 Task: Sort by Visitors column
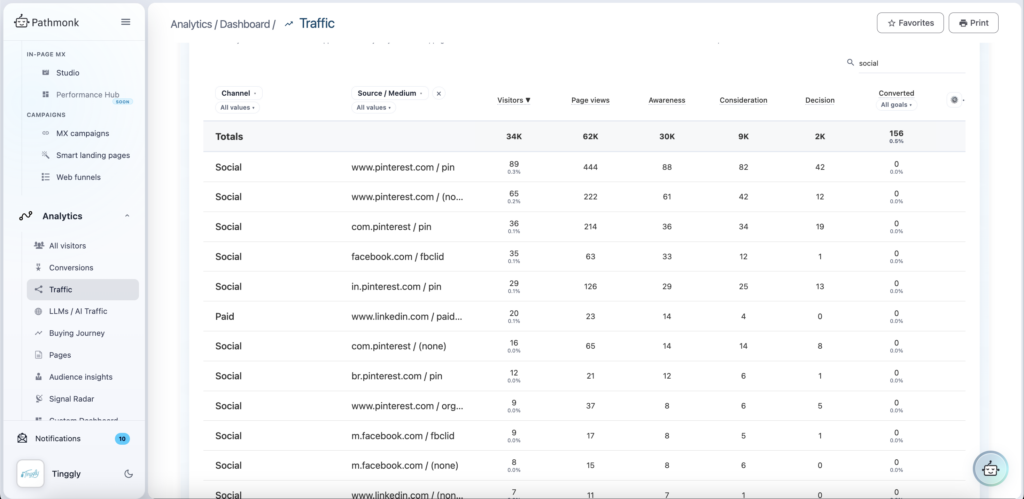click(x=514, y=100)
